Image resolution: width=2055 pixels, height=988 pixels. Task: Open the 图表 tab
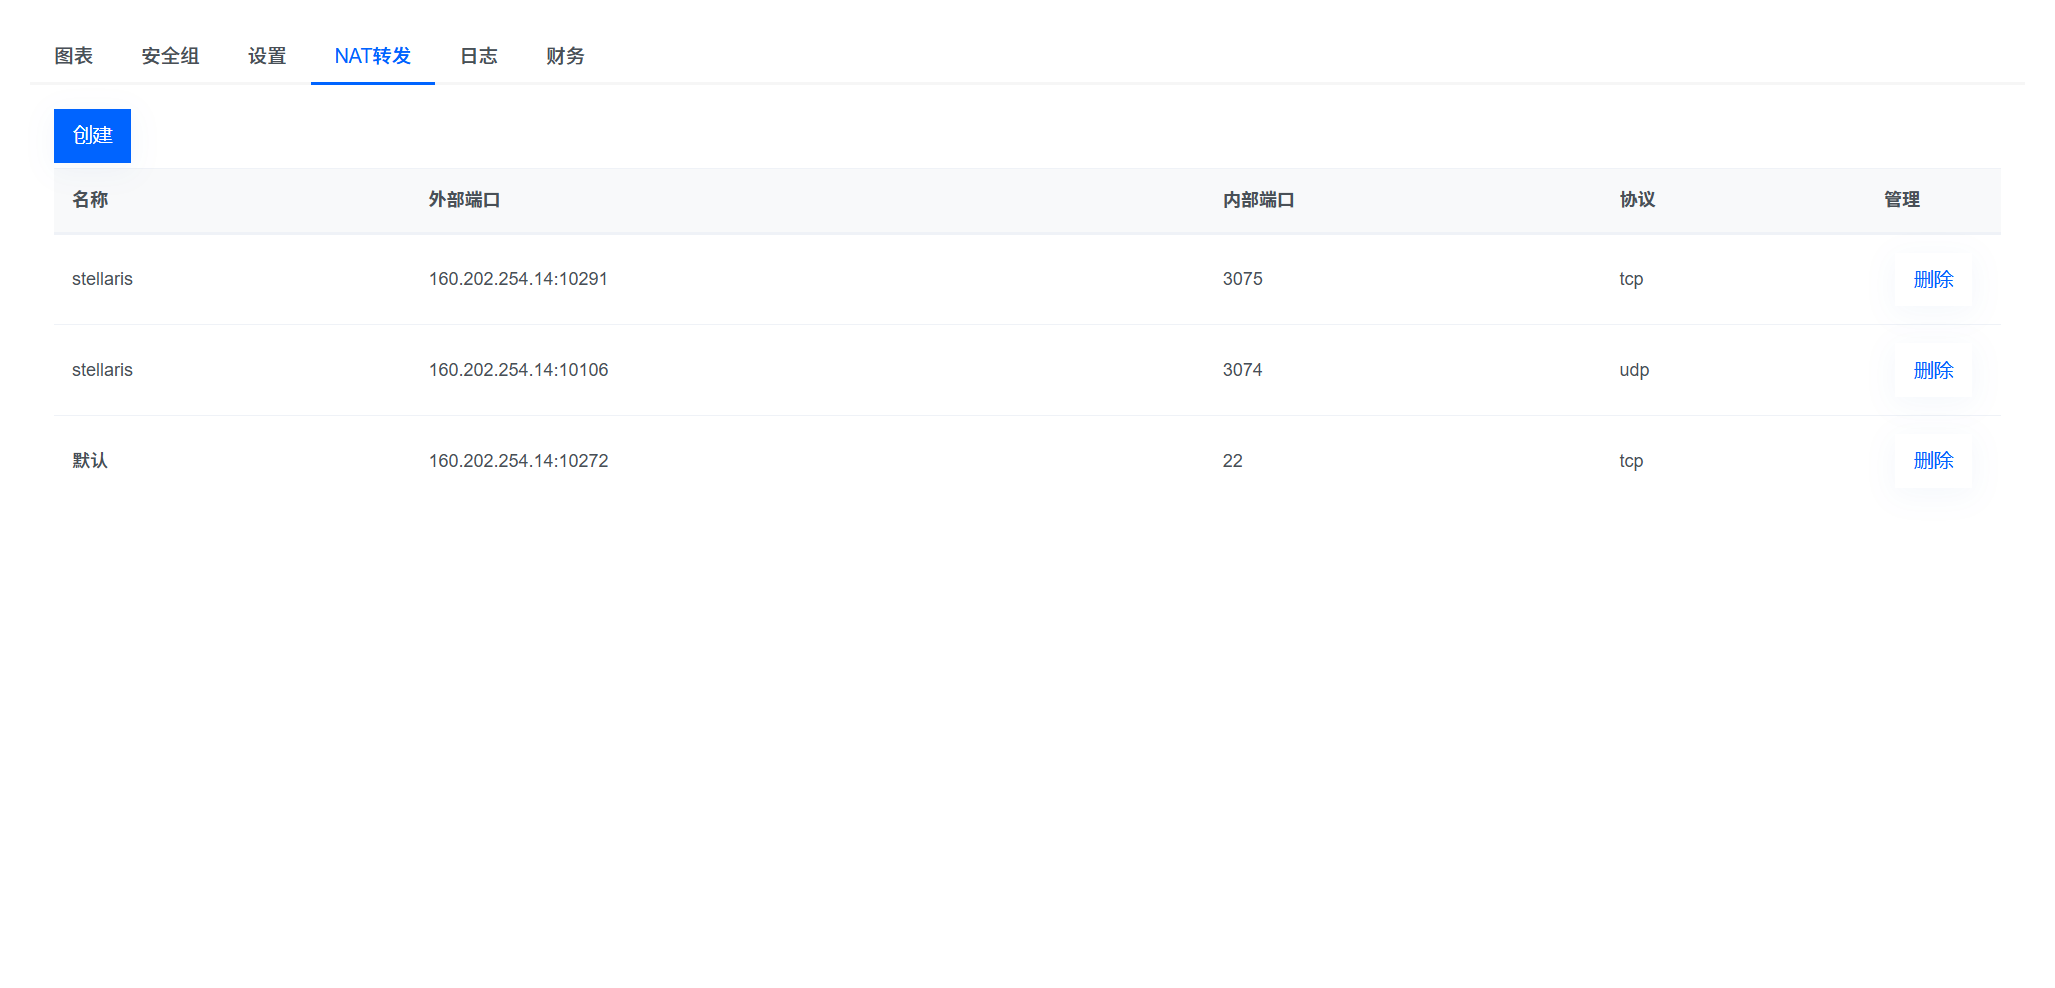click(x=73, y=56)
